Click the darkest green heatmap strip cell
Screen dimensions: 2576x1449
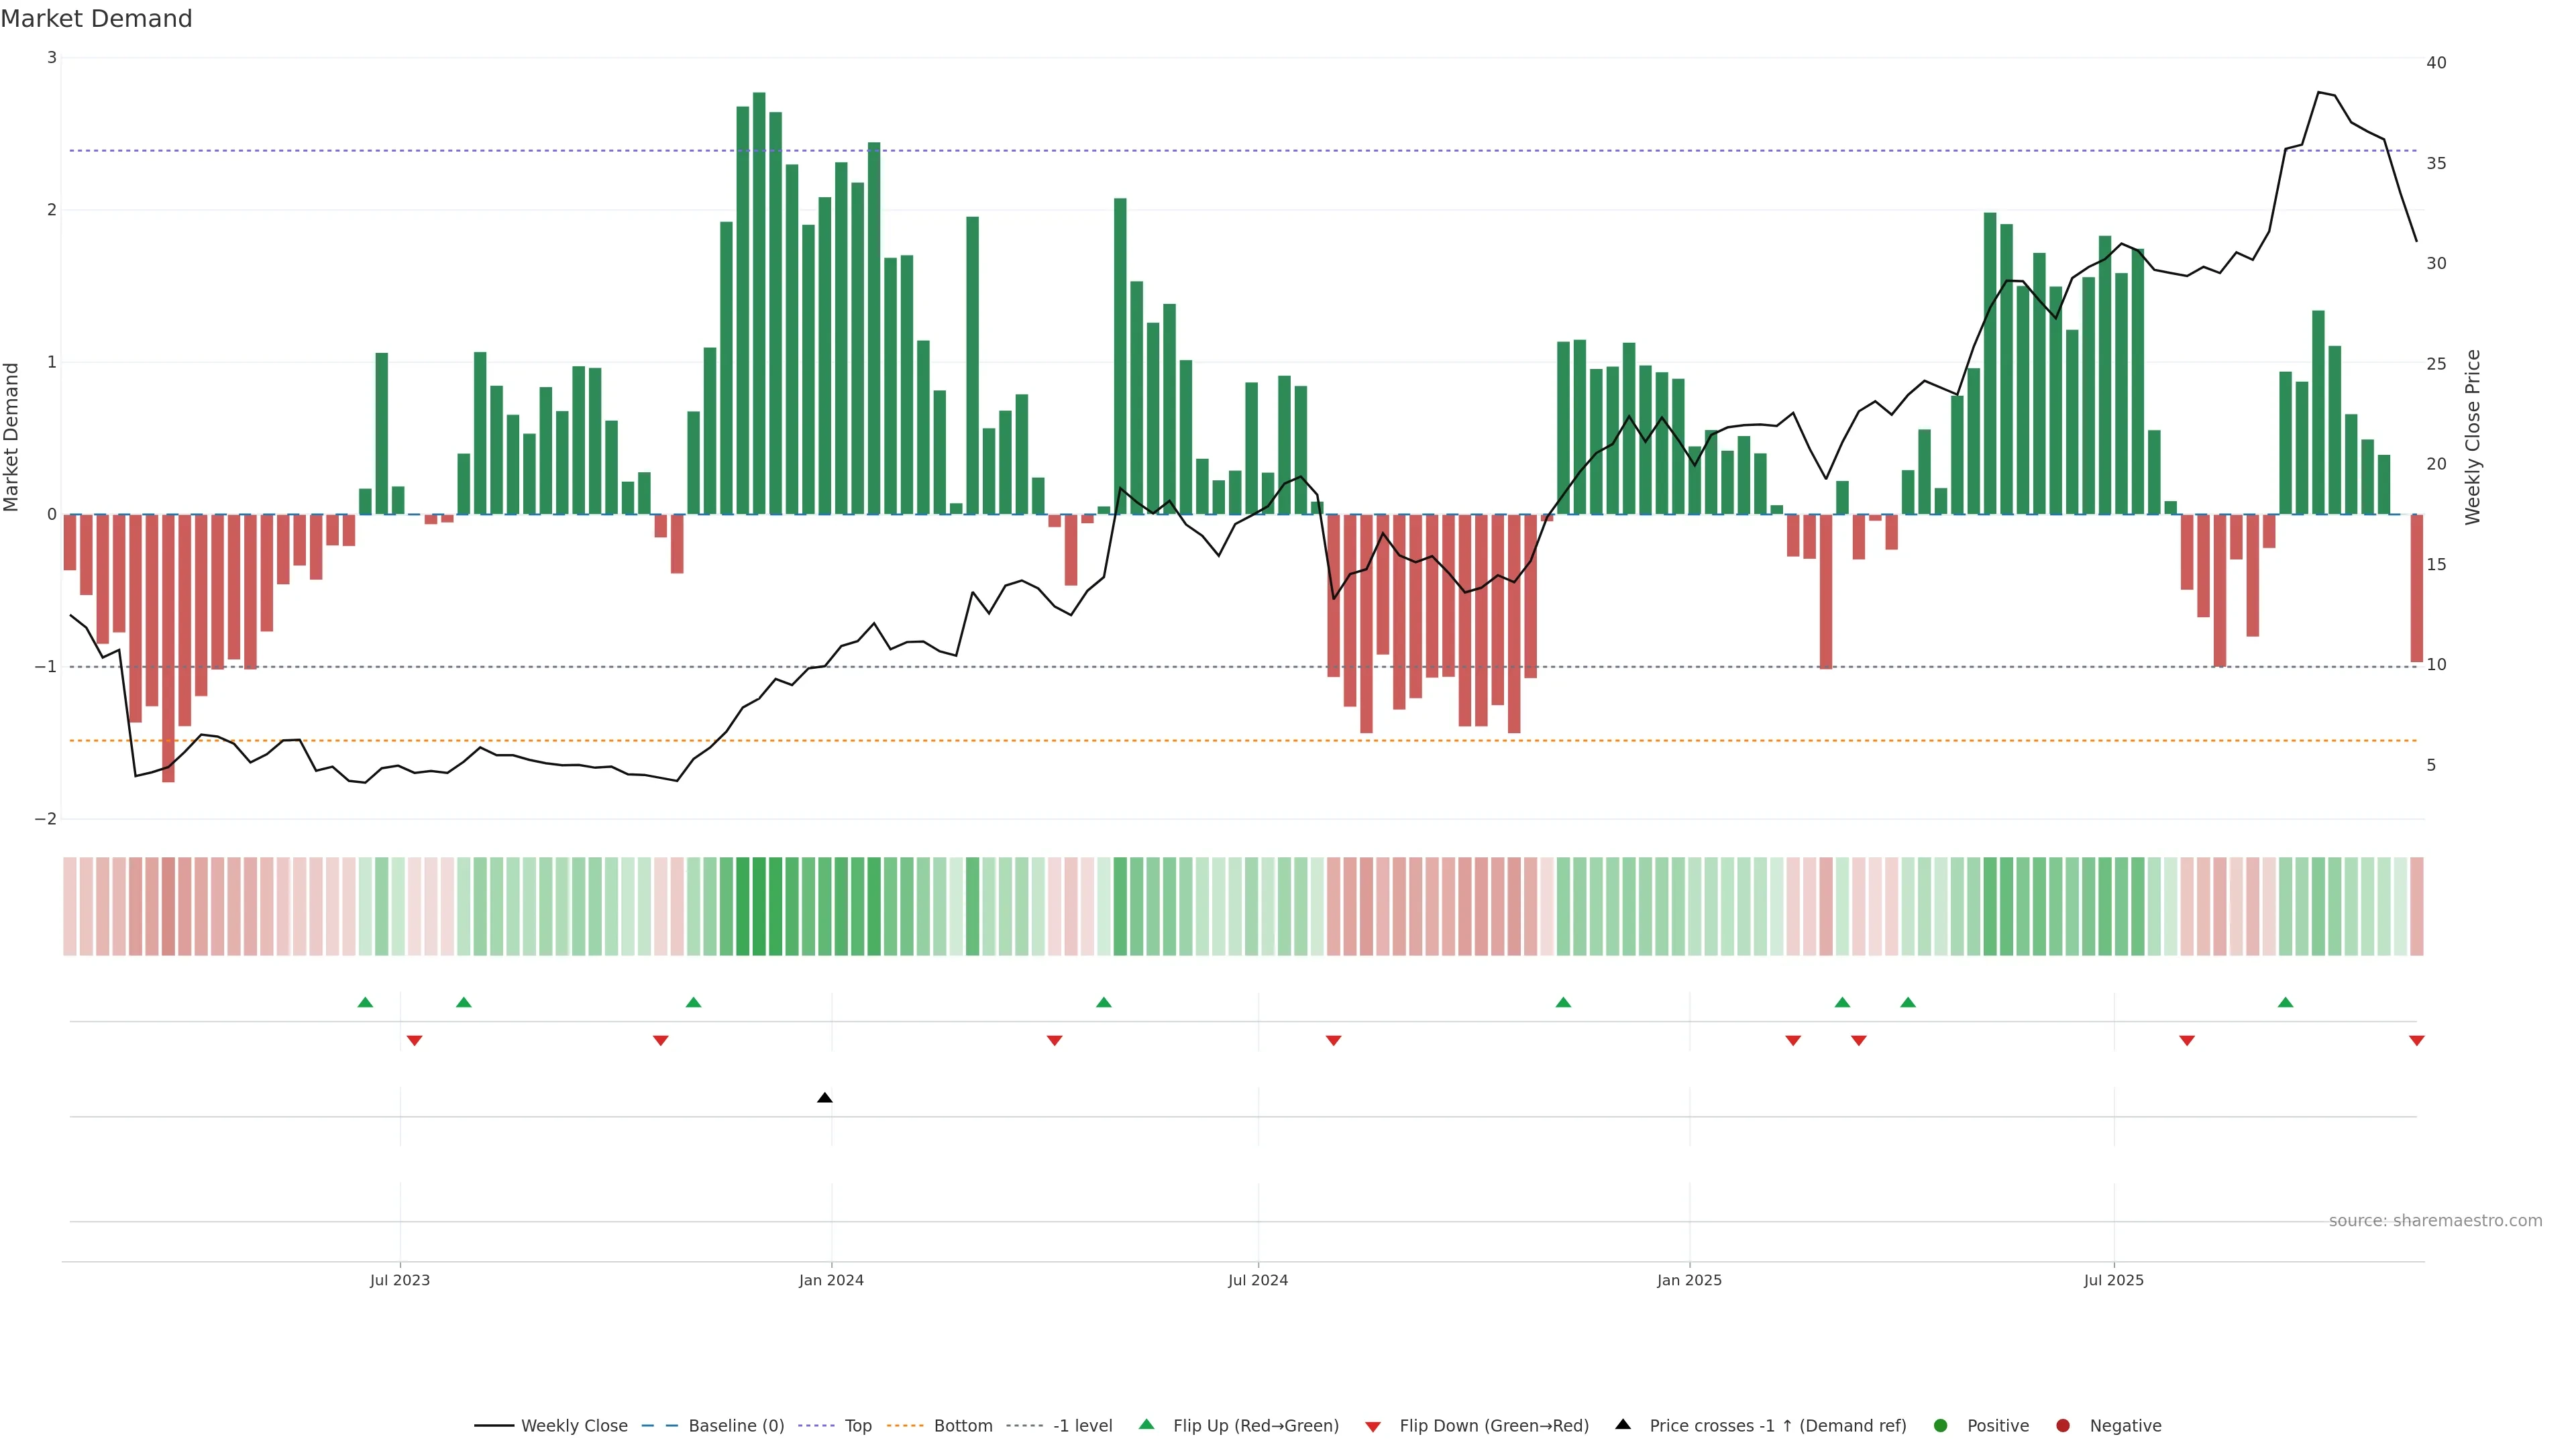pos(759,906)
